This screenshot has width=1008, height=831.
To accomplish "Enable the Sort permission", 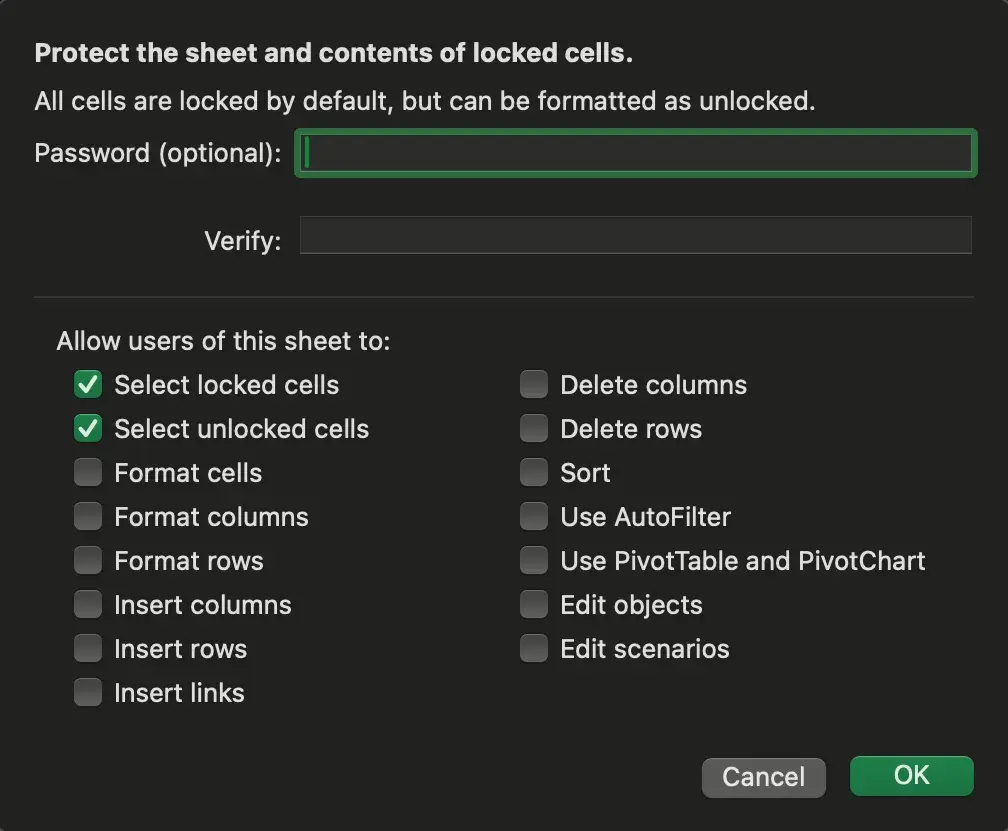I will pyautogui.click(x=534, y=472).
